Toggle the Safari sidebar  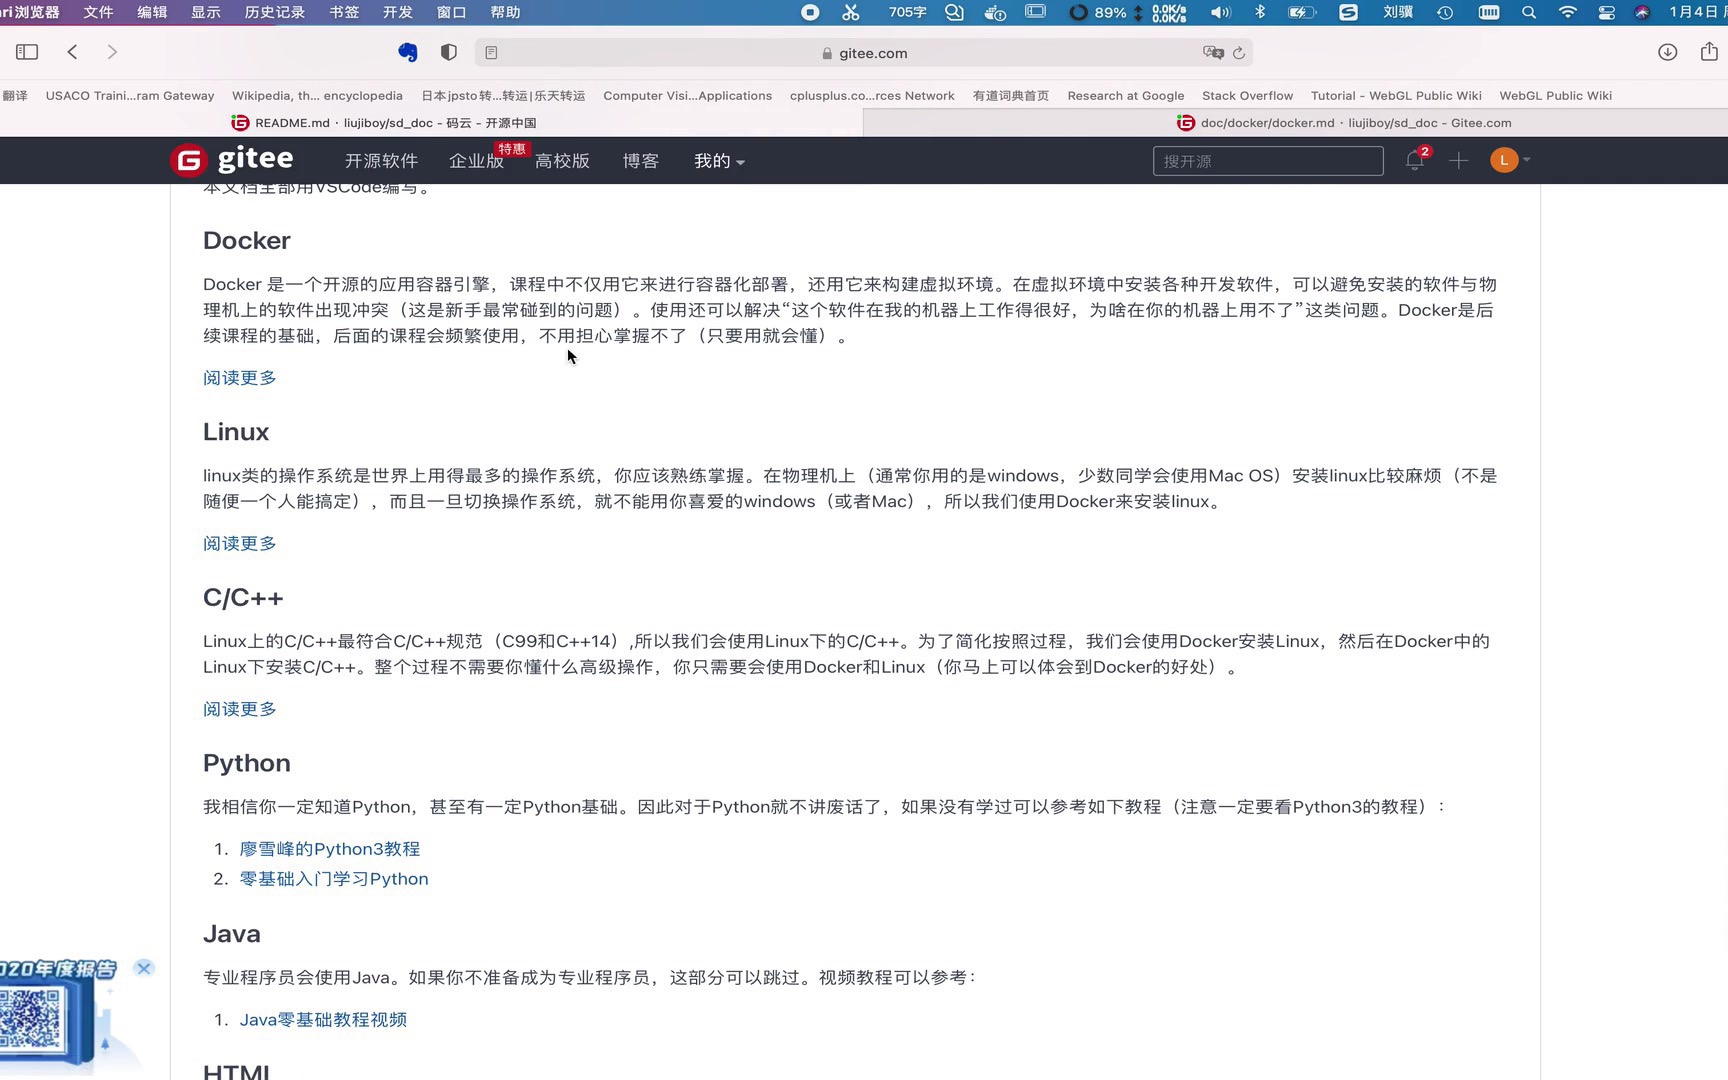click(x=27, y=52)
